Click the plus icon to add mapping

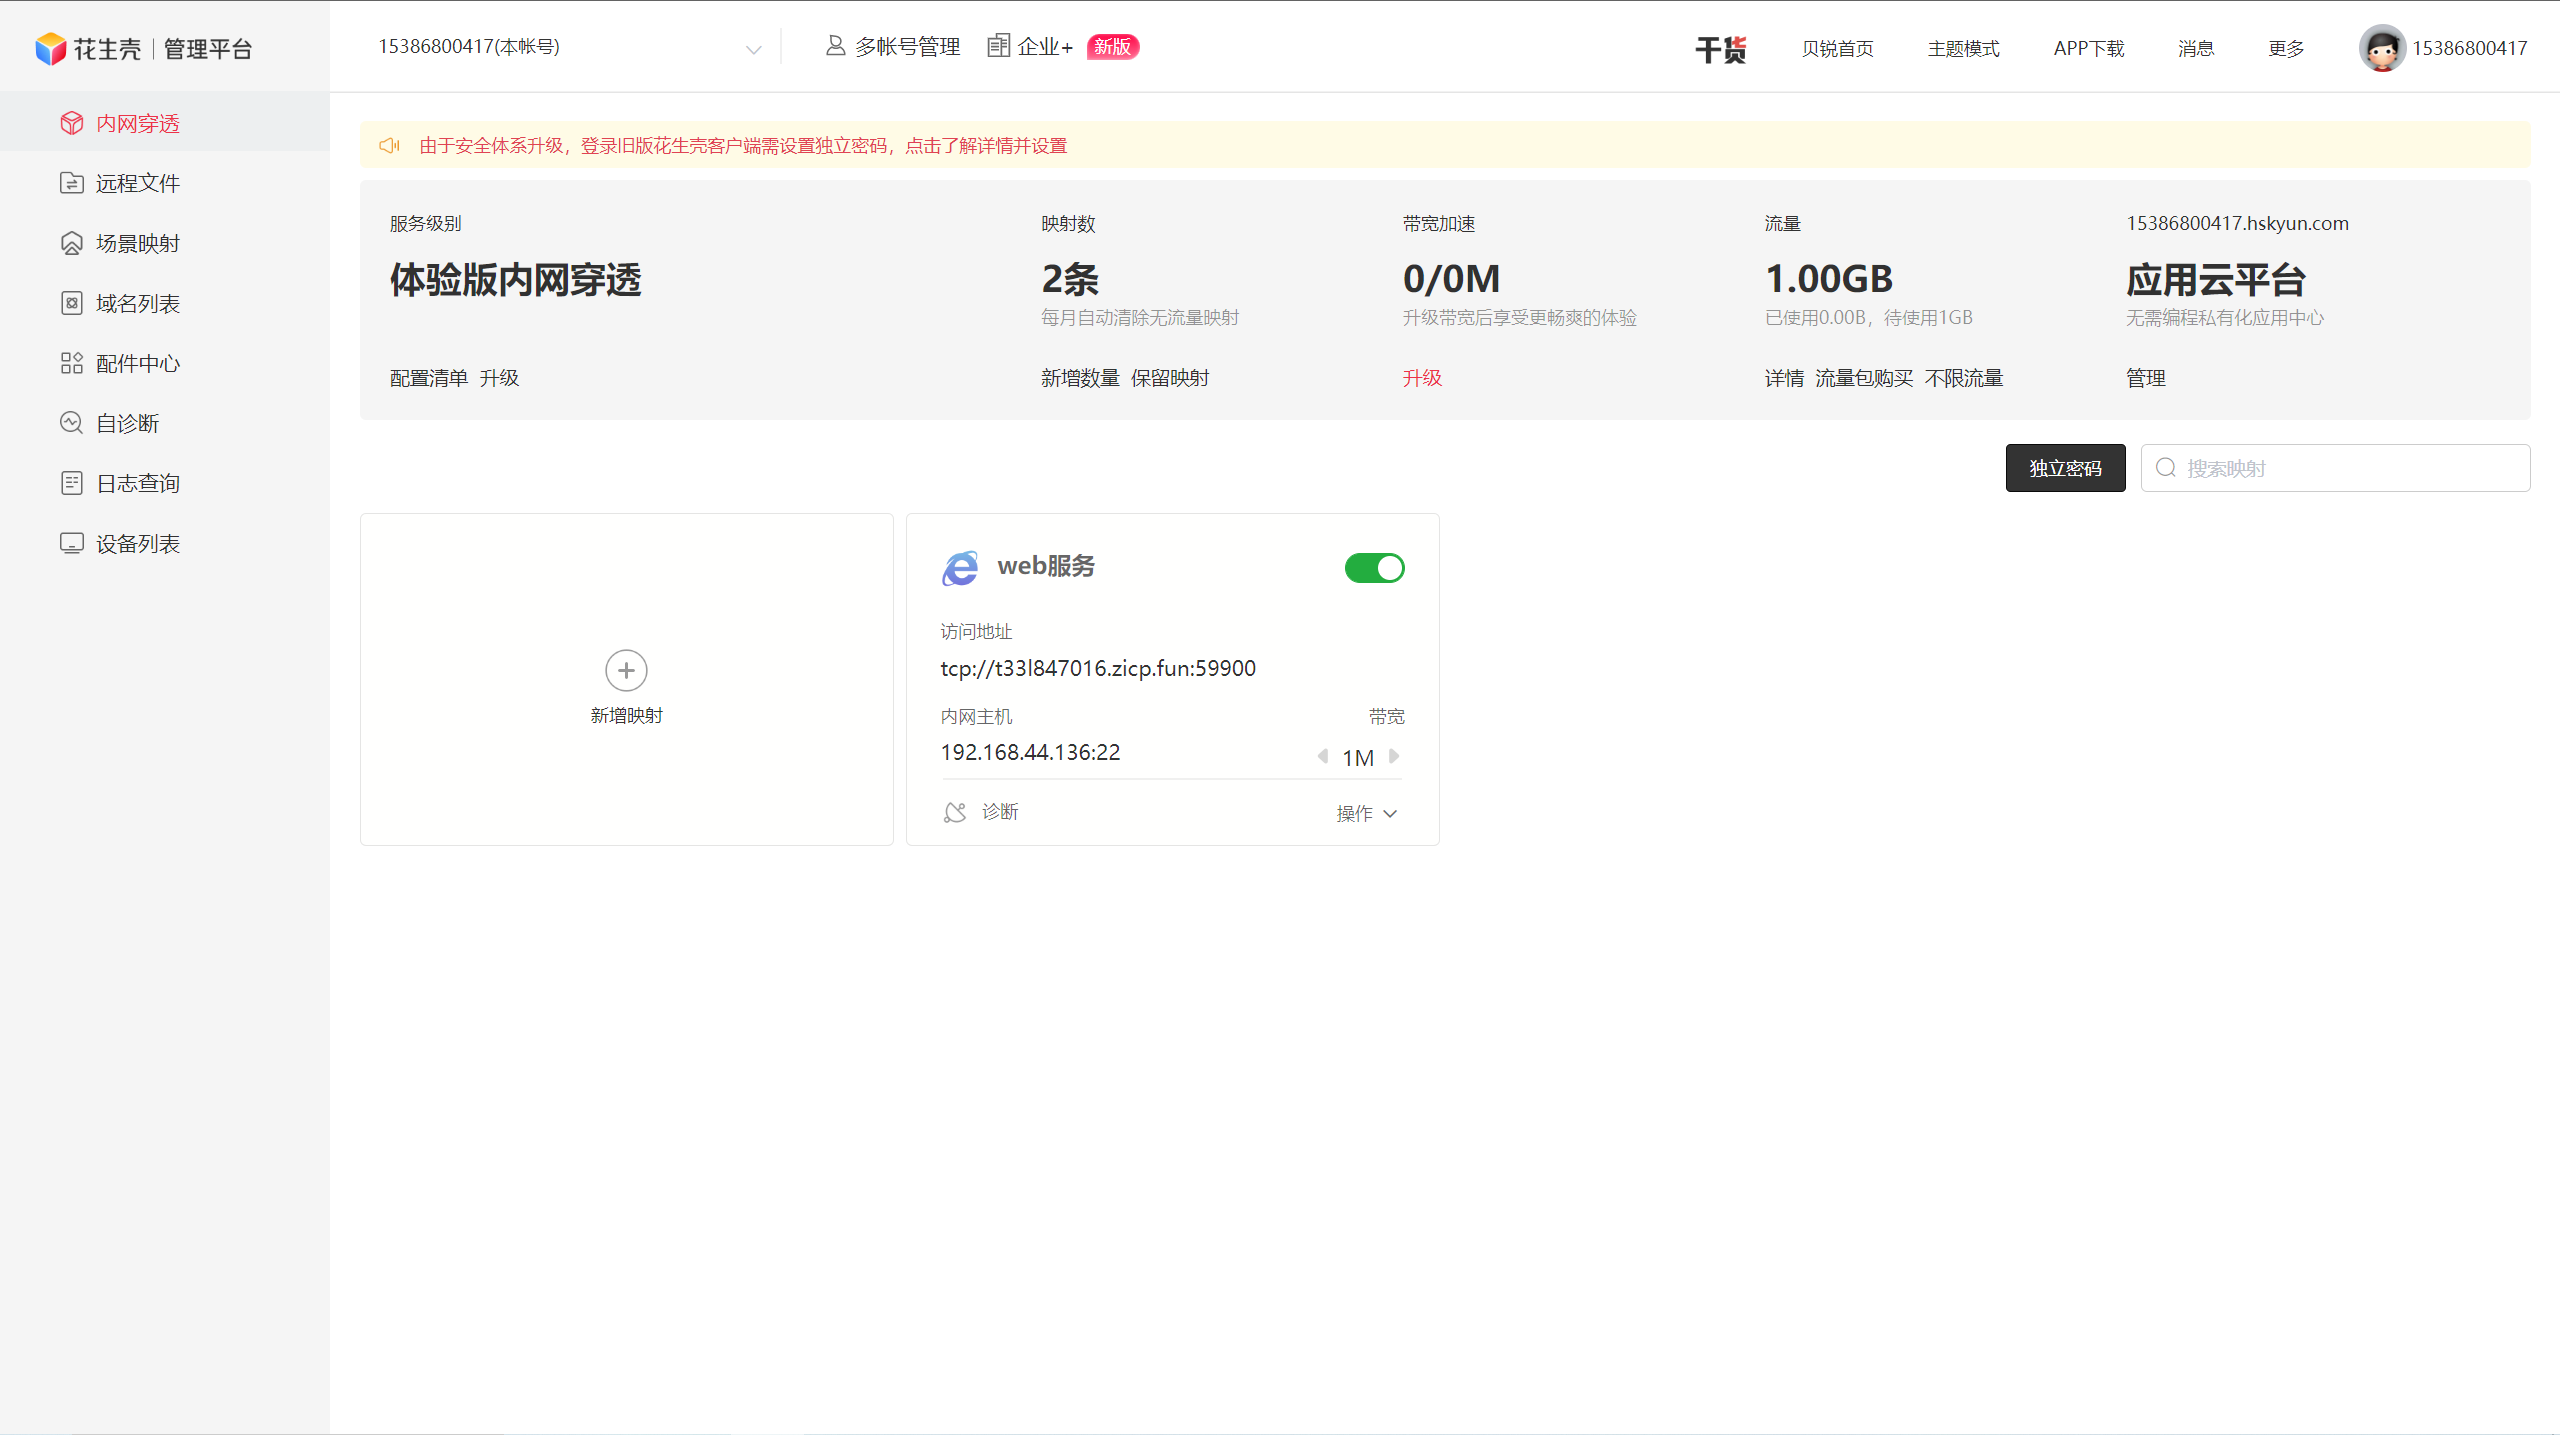point(626,670)
